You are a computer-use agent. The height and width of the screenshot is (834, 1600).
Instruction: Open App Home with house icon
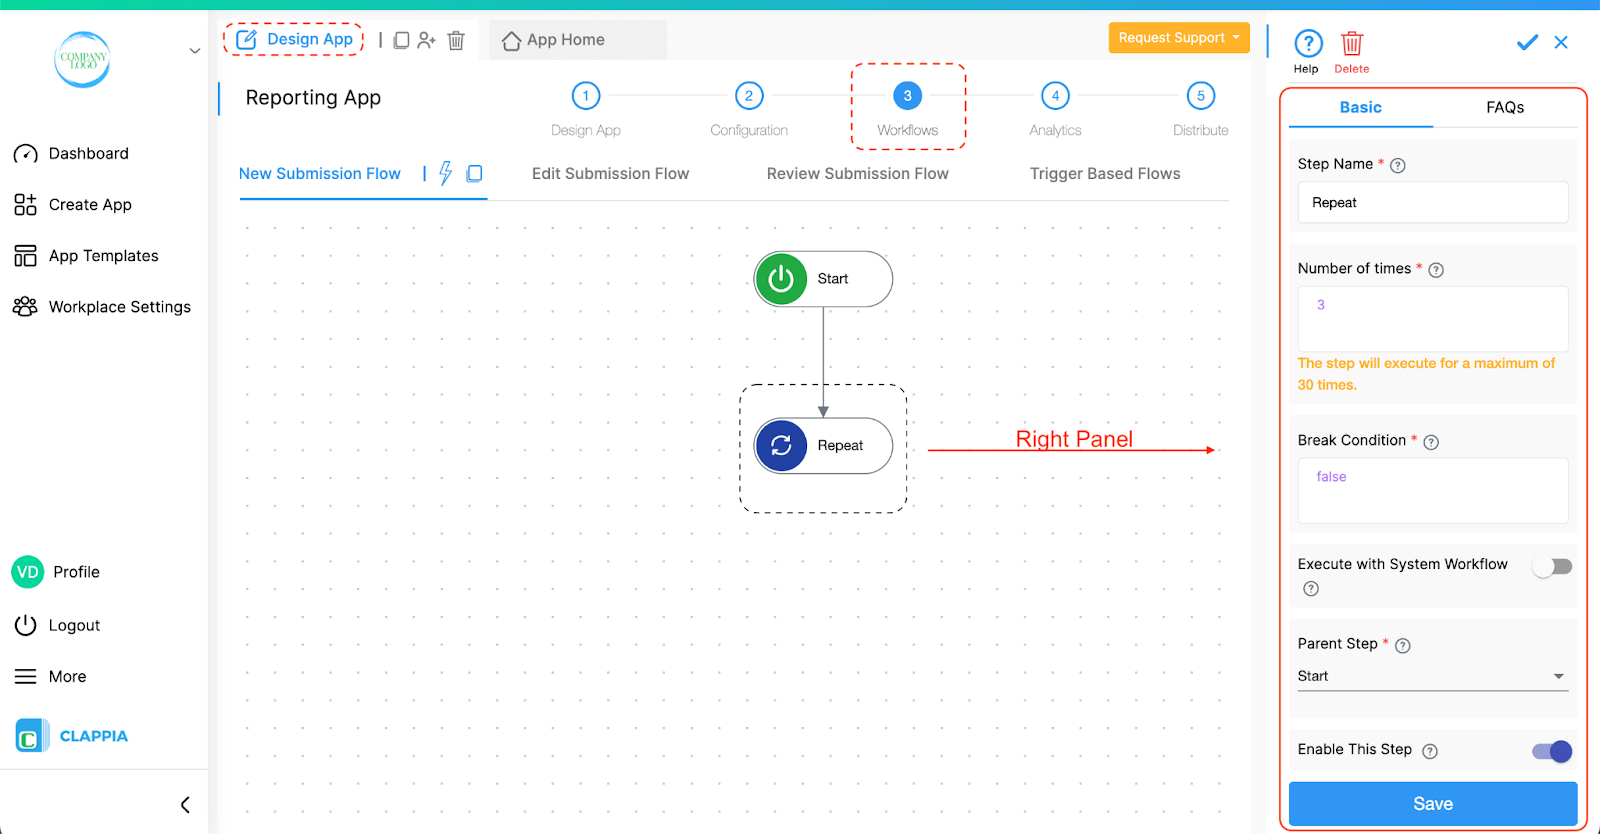pos(553,40)
